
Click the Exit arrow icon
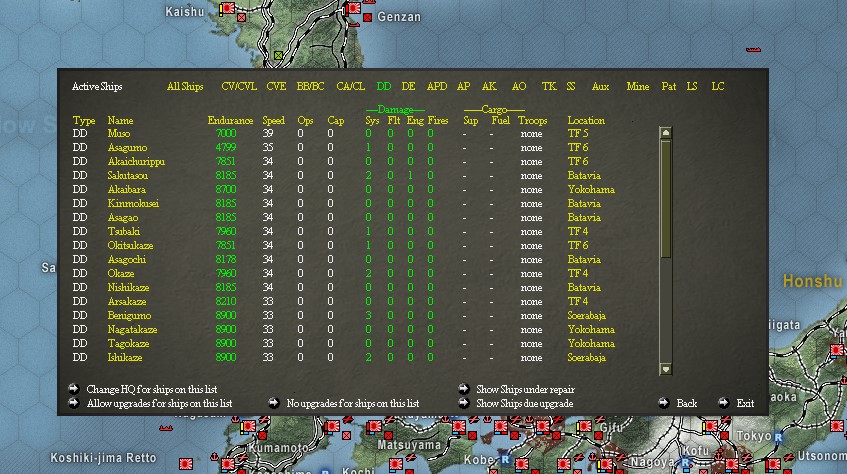pyautogui.click(x=724, y=403)
